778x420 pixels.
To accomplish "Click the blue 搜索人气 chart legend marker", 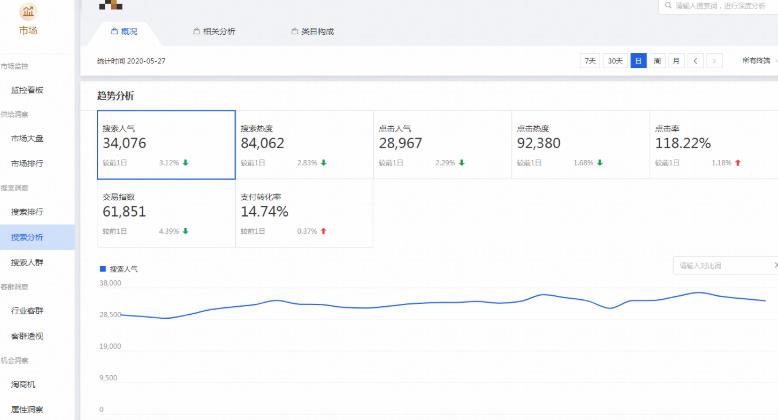I will tap(102, 269).
